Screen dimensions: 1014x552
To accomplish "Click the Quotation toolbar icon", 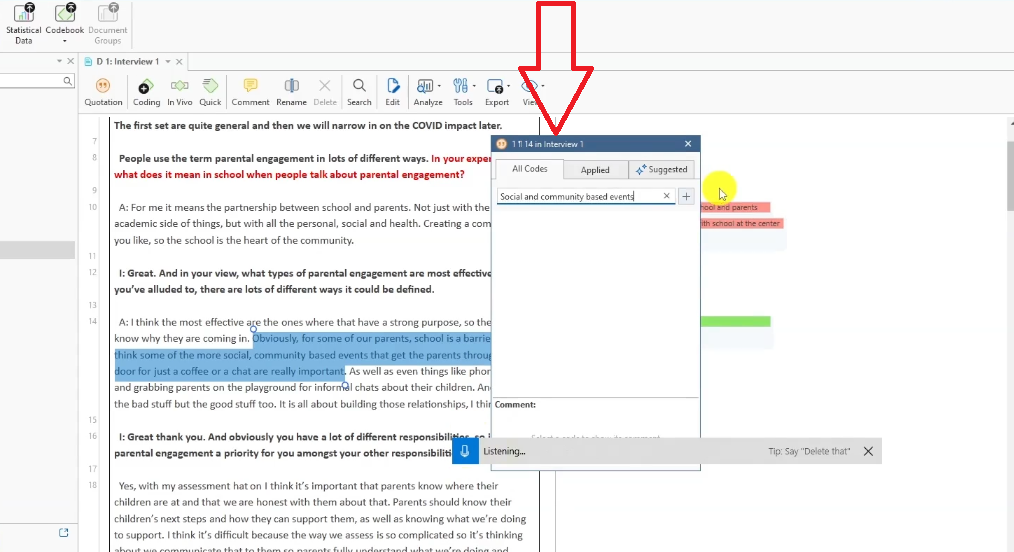I will tap(103, 91).
